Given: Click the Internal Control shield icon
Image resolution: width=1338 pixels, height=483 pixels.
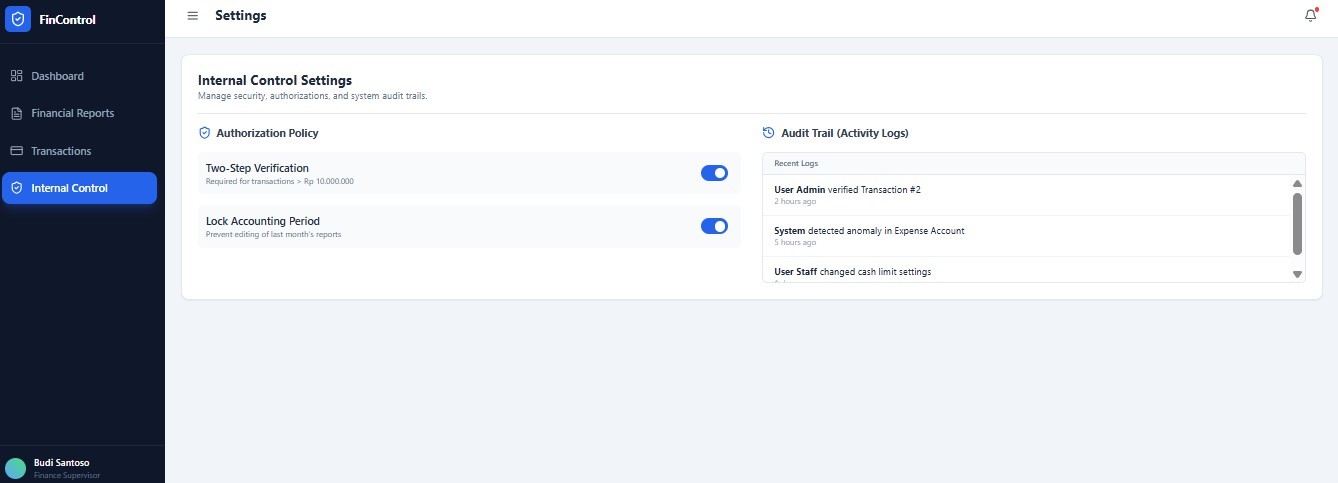Looking at the screenshot, I should pos(16,188).
